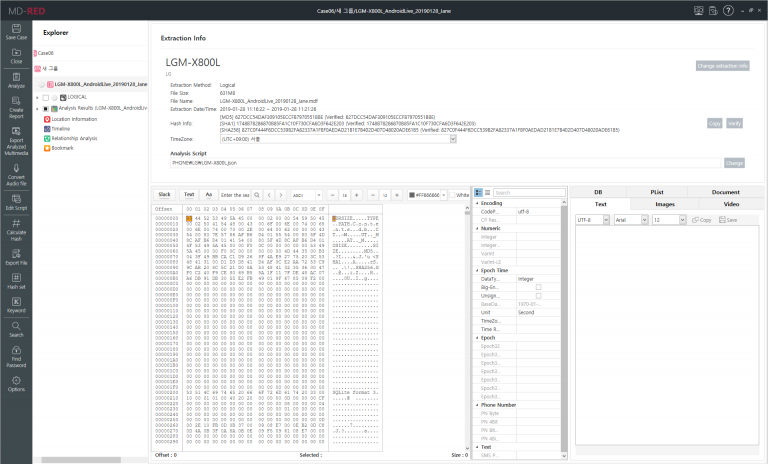The width and height of the screenshot is (768, 464).
Task: Open the Hash set tool
Action: [x=16, y=281]
